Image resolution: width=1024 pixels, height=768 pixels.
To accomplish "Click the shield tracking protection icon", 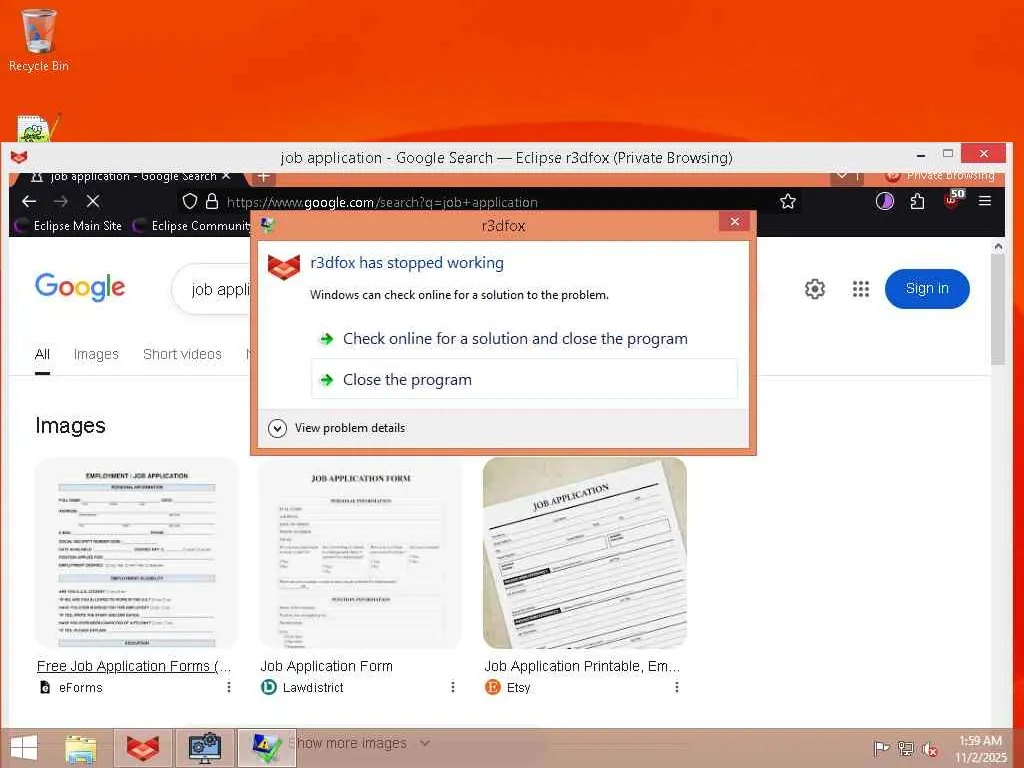I will point(189,201).
